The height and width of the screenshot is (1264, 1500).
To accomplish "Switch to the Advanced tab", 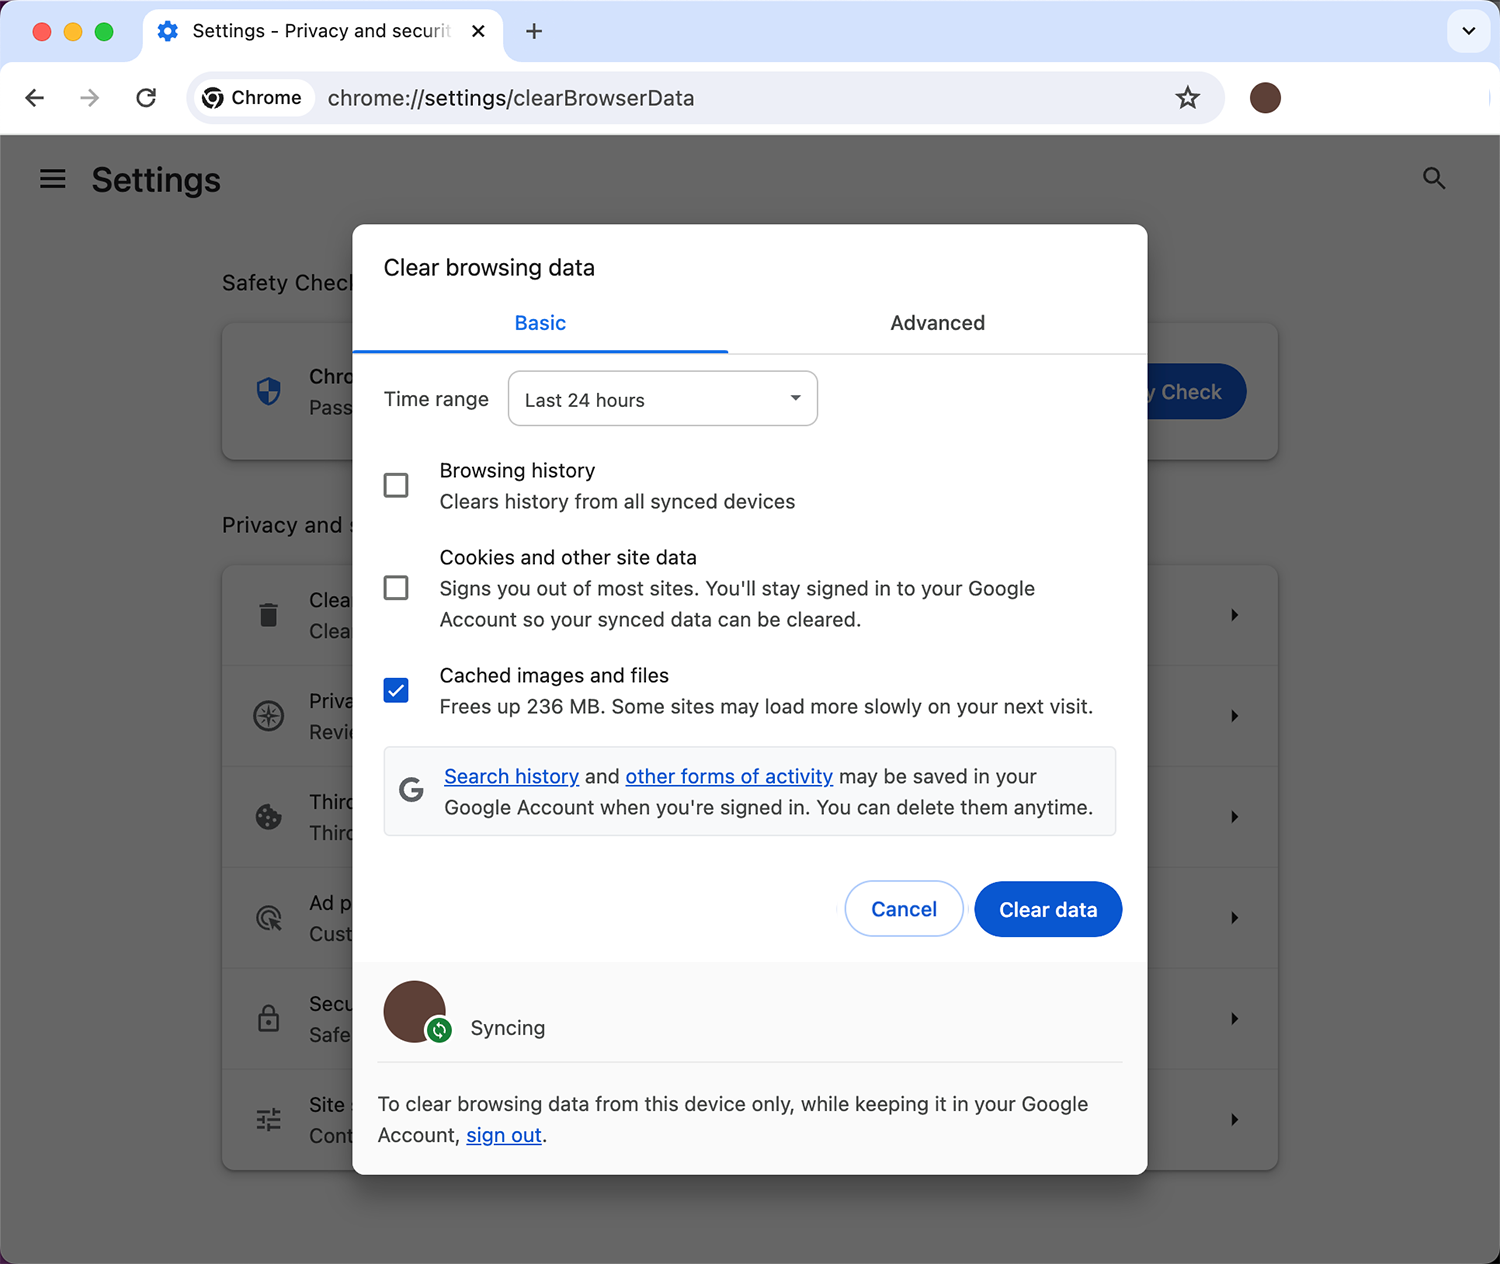I will (937, 322).
